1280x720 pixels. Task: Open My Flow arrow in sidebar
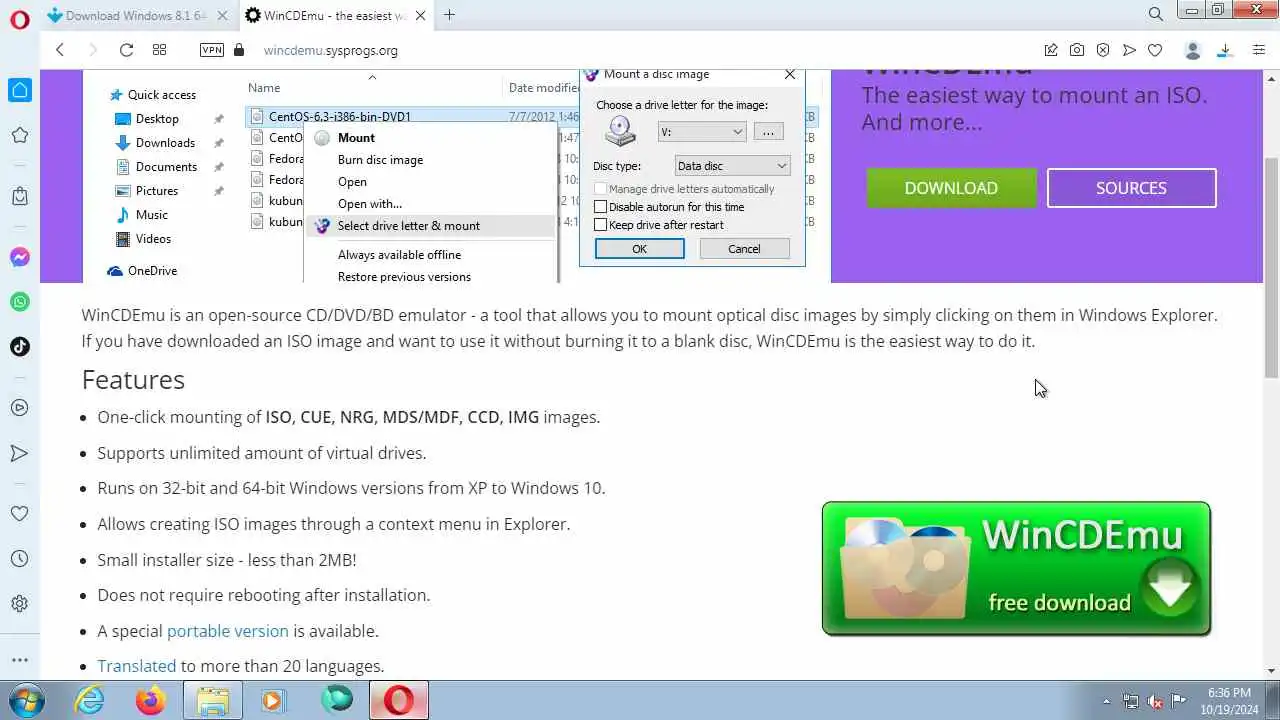[x=20, y=453]
